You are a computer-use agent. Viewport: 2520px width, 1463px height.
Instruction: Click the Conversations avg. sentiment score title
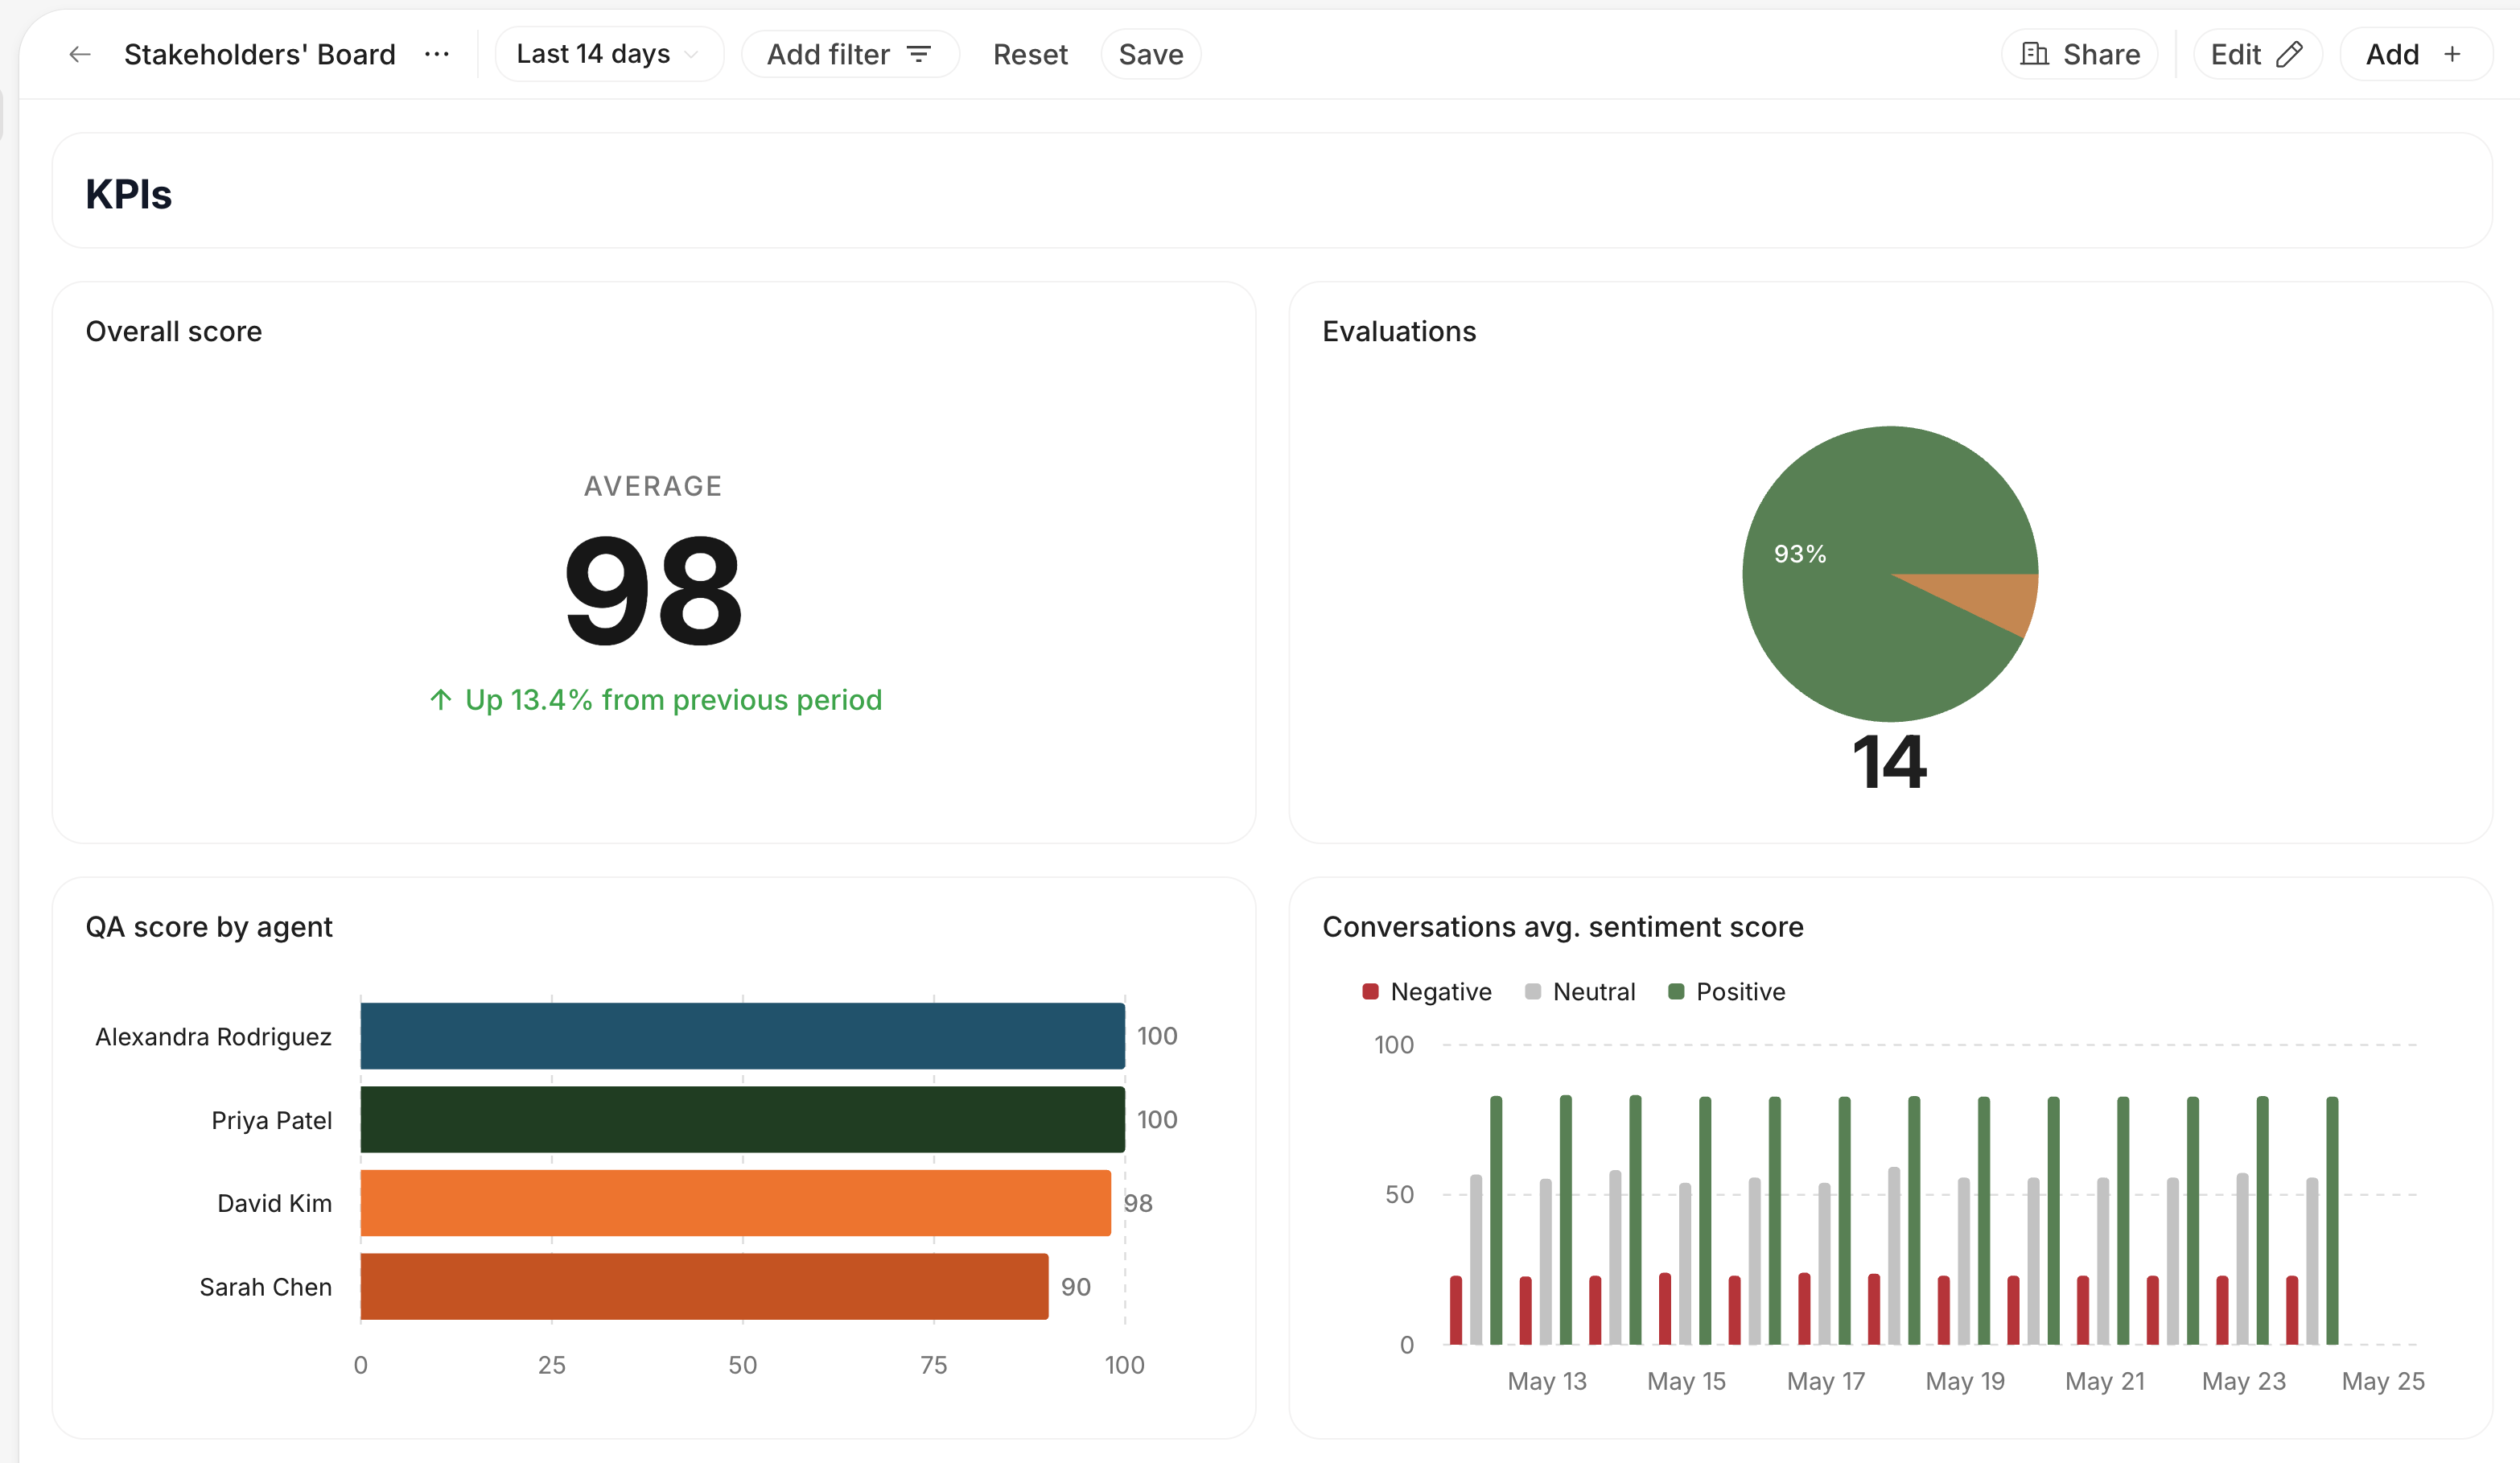click(1563, 927)
